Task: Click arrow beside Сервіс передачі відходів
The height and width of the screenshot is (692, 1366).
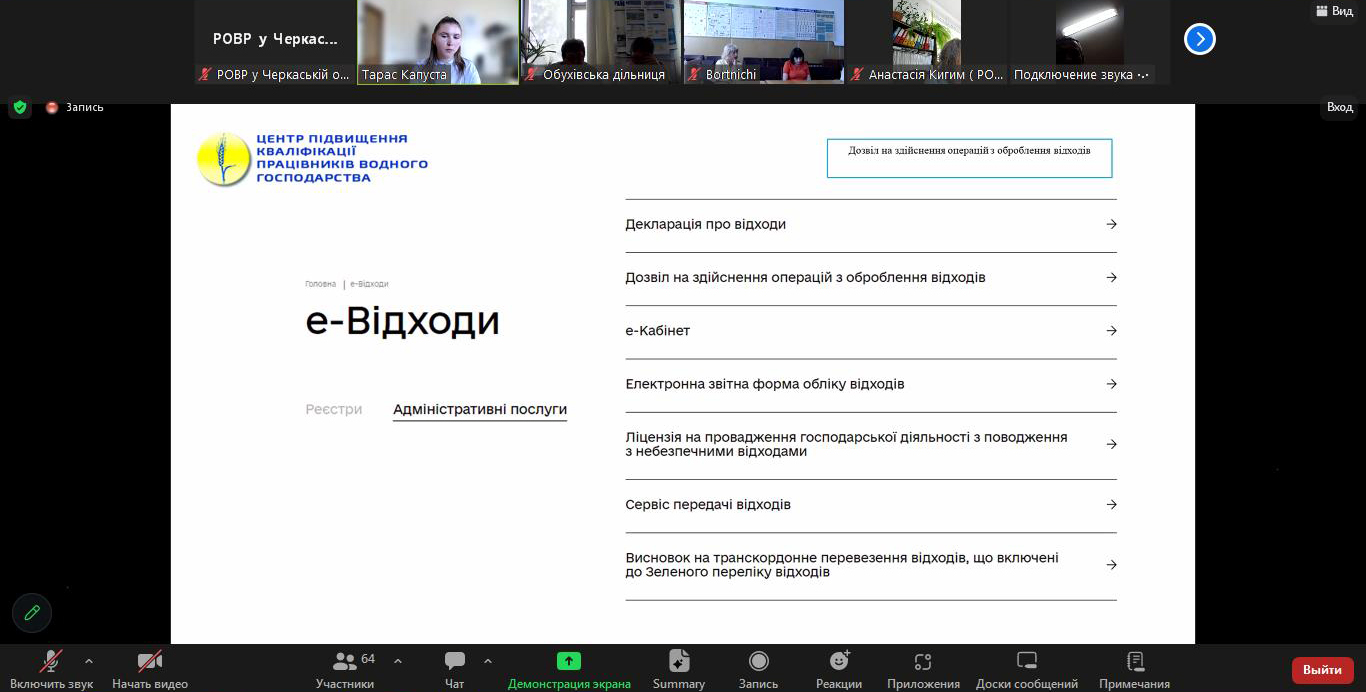Action: [x=1111, y=505]
